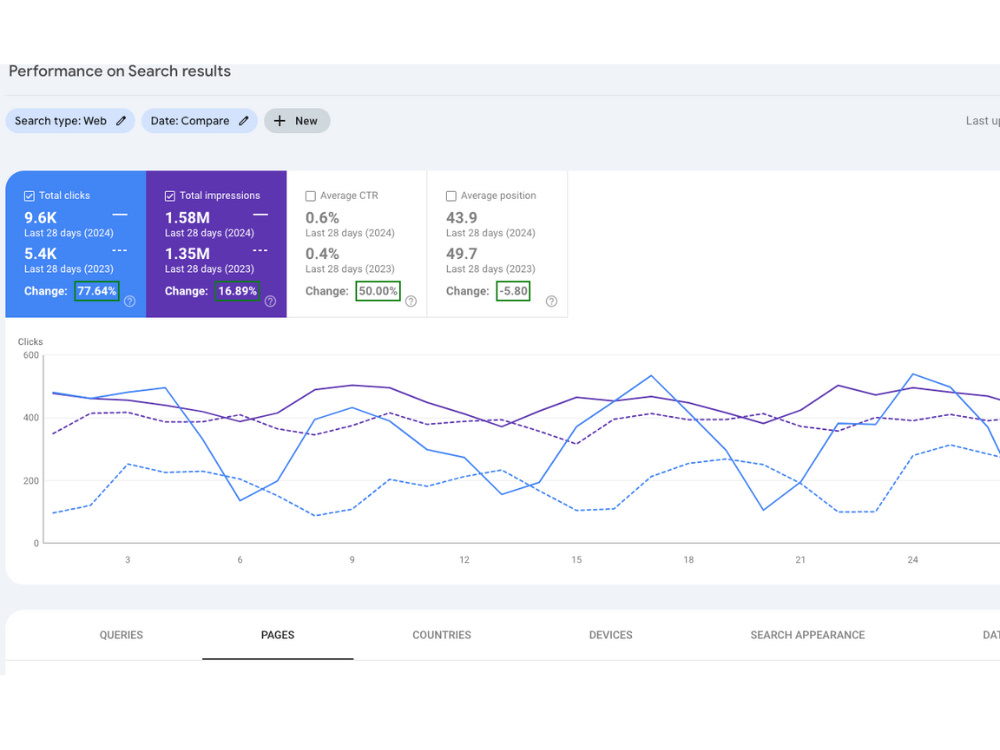Switch to the QUERIES tab
Screen dimensions: 1000x750
coord(121,635)
